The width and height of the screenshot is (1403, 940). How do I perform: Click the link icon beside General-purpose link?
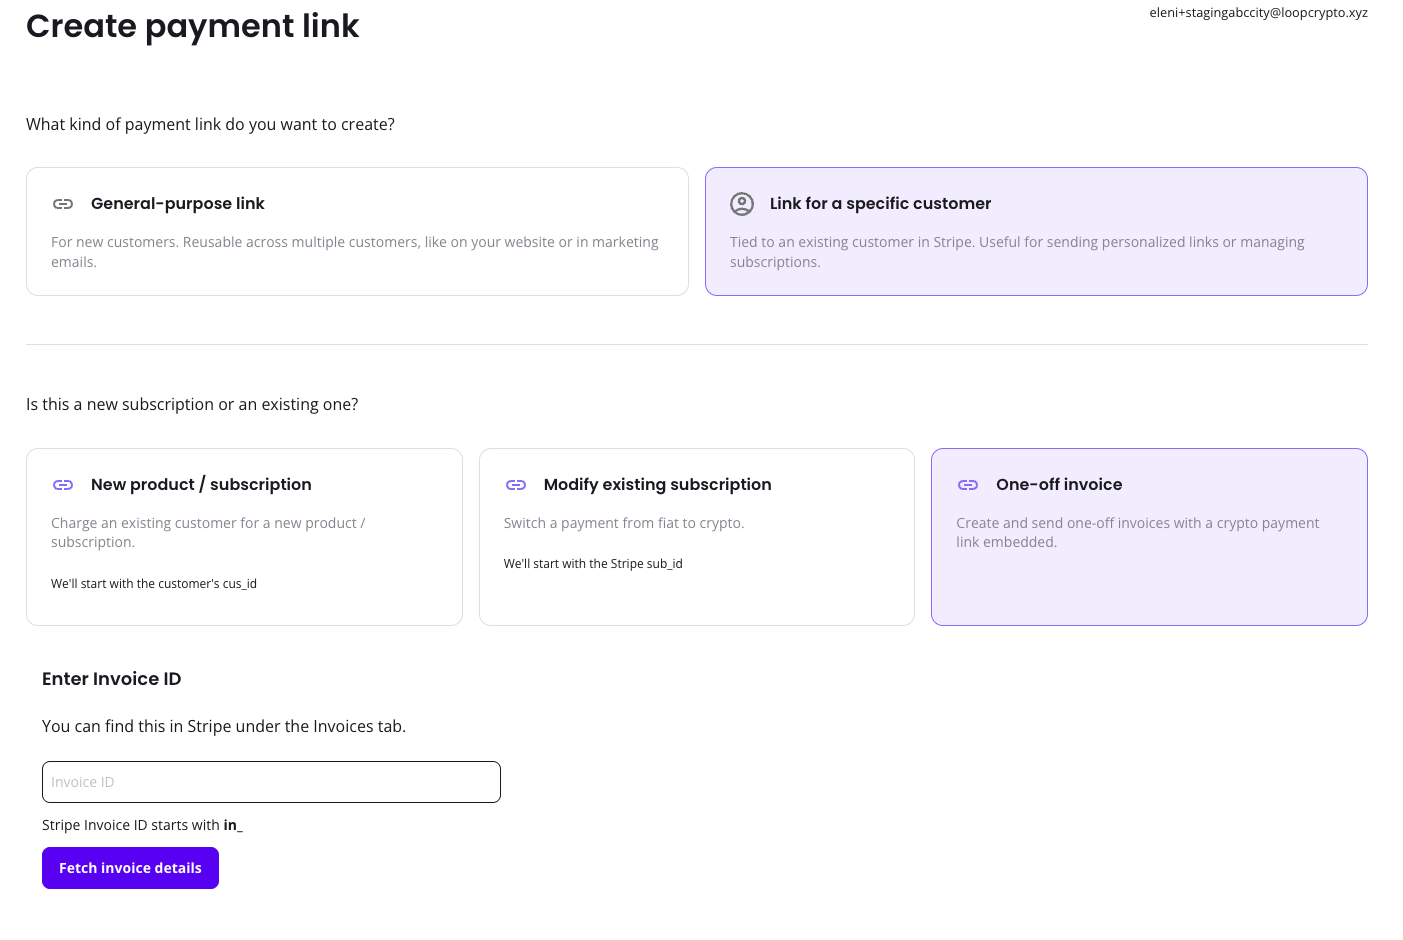click(63, 204)
